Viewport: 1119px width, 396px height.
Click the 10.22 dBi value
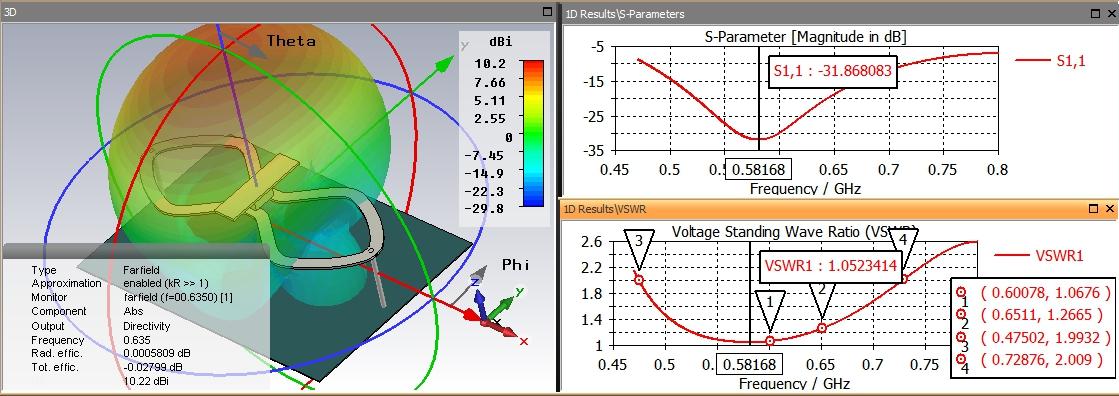[x=146, y=381]
